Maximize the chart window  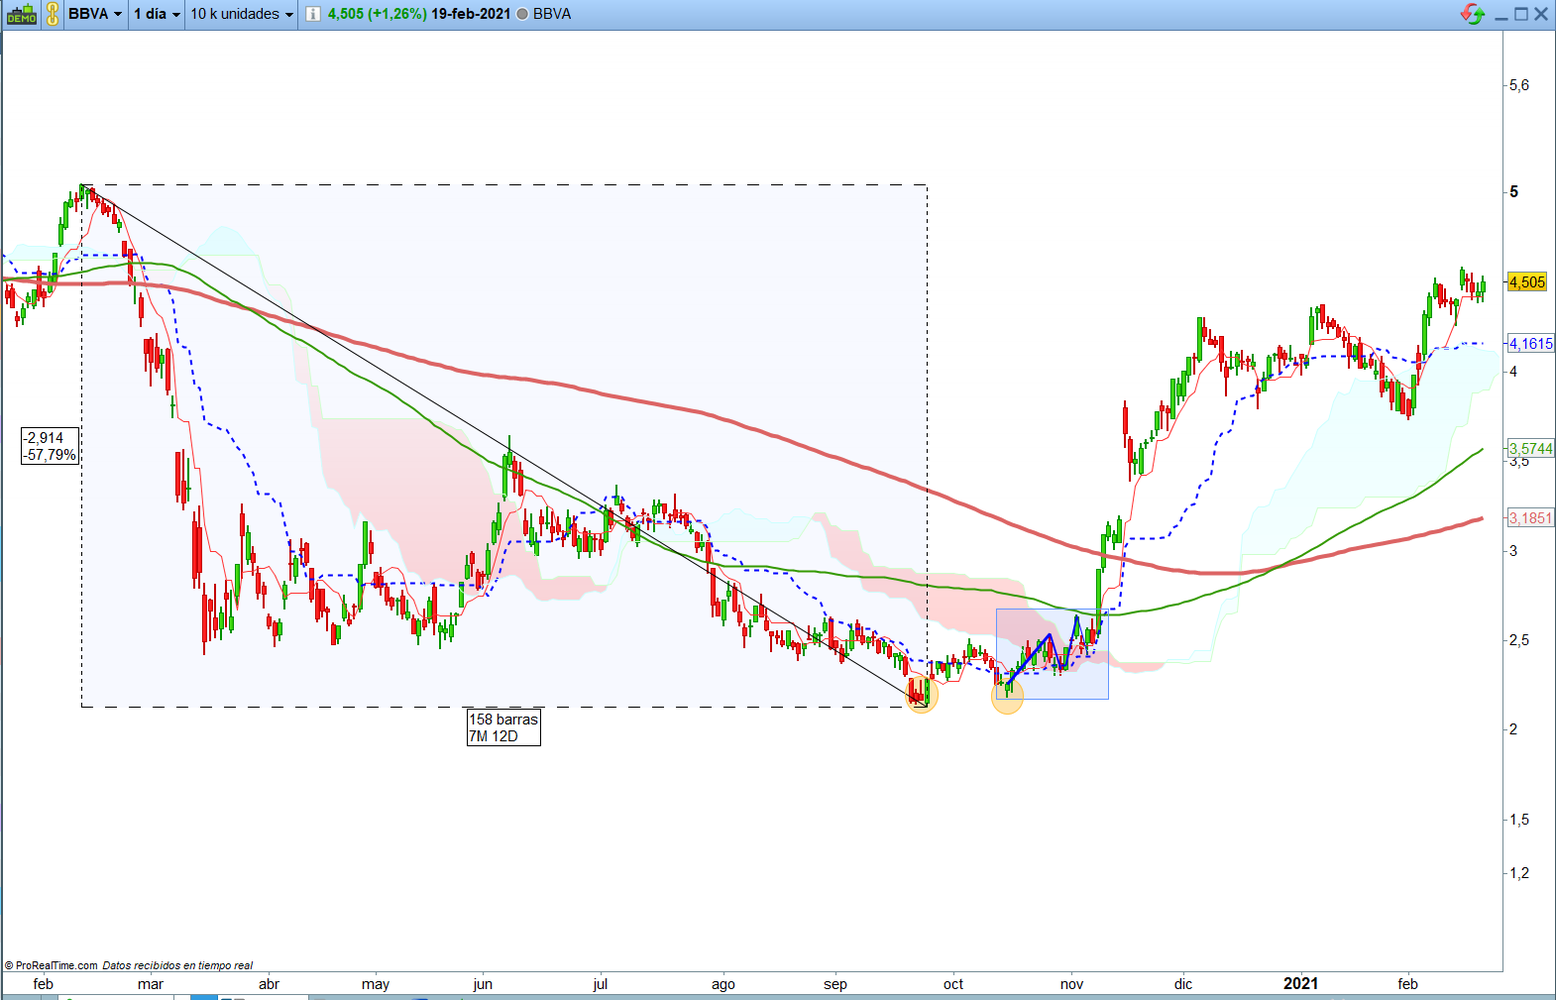pos(1521,14)
